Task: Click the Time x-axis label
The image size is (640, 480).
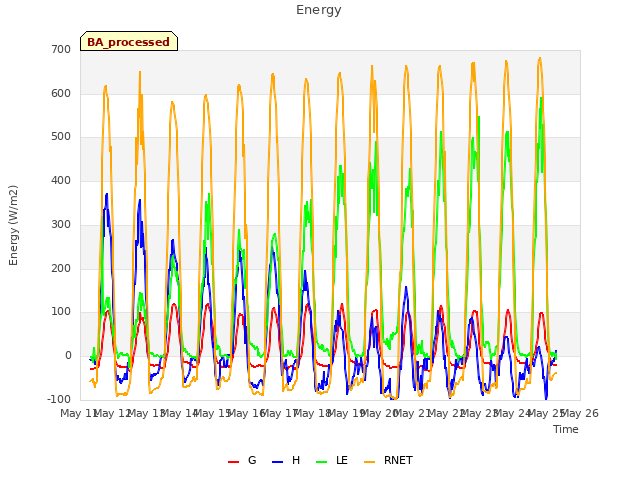Action: pyautogui.click(x=566, y=429)
